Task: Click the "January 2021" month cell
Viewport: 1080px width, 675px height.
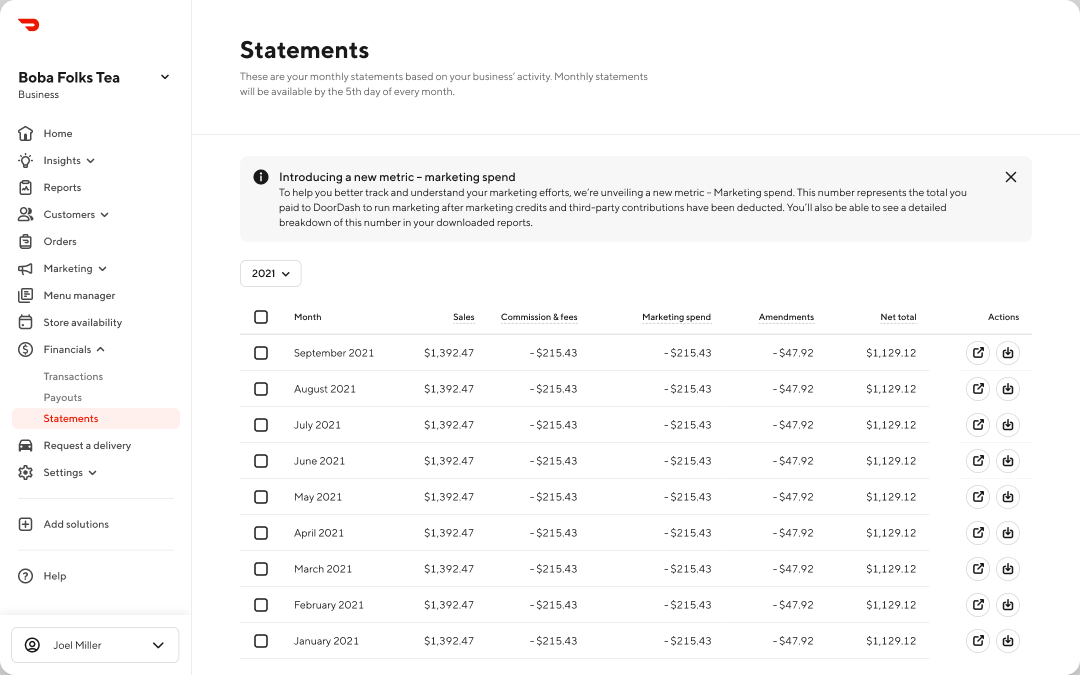Action: [x=326, y=641]
